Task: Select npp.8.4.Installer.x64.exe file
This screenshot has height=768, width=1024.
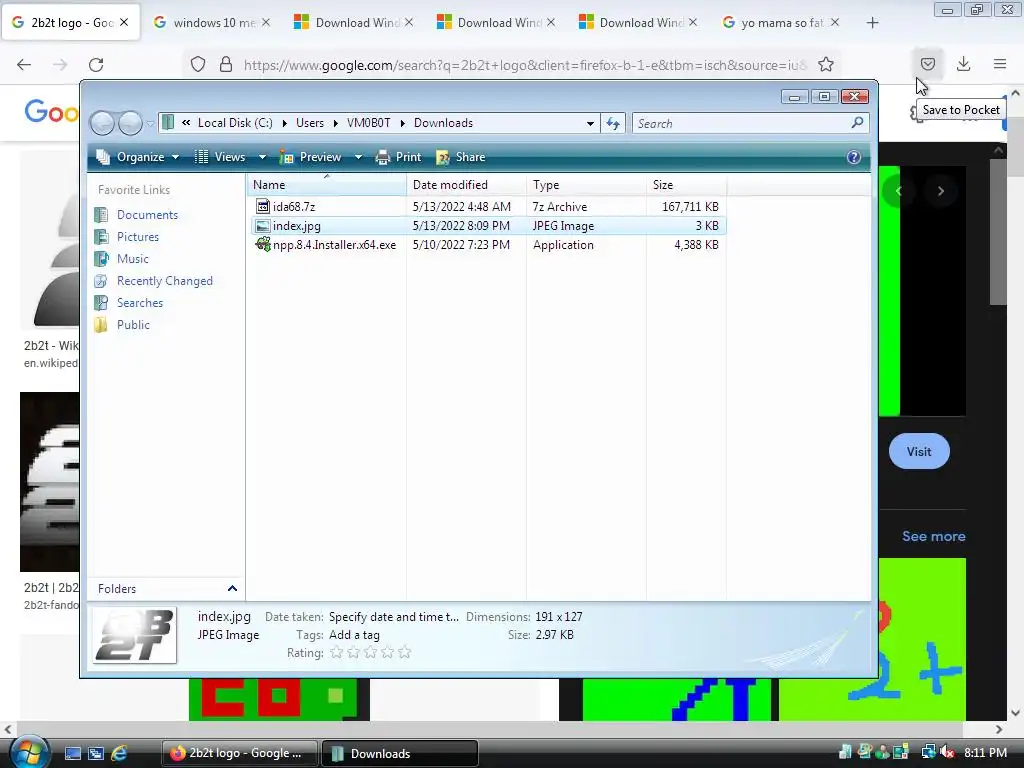Action: pyautogui.click(x=334, y=245)
